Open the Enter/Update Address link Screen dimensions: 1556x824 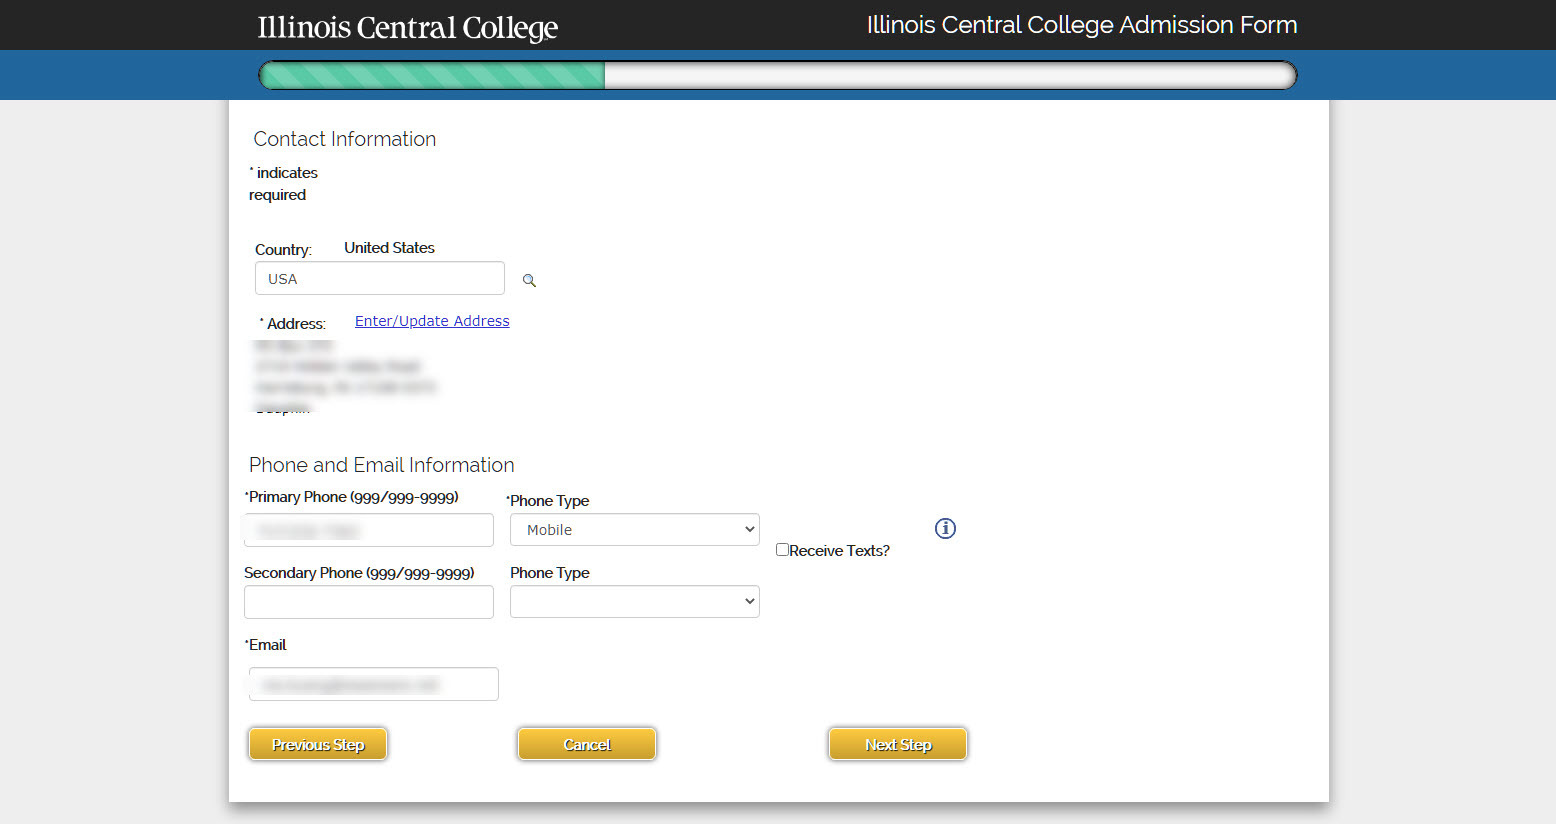[x=432, y=321]
